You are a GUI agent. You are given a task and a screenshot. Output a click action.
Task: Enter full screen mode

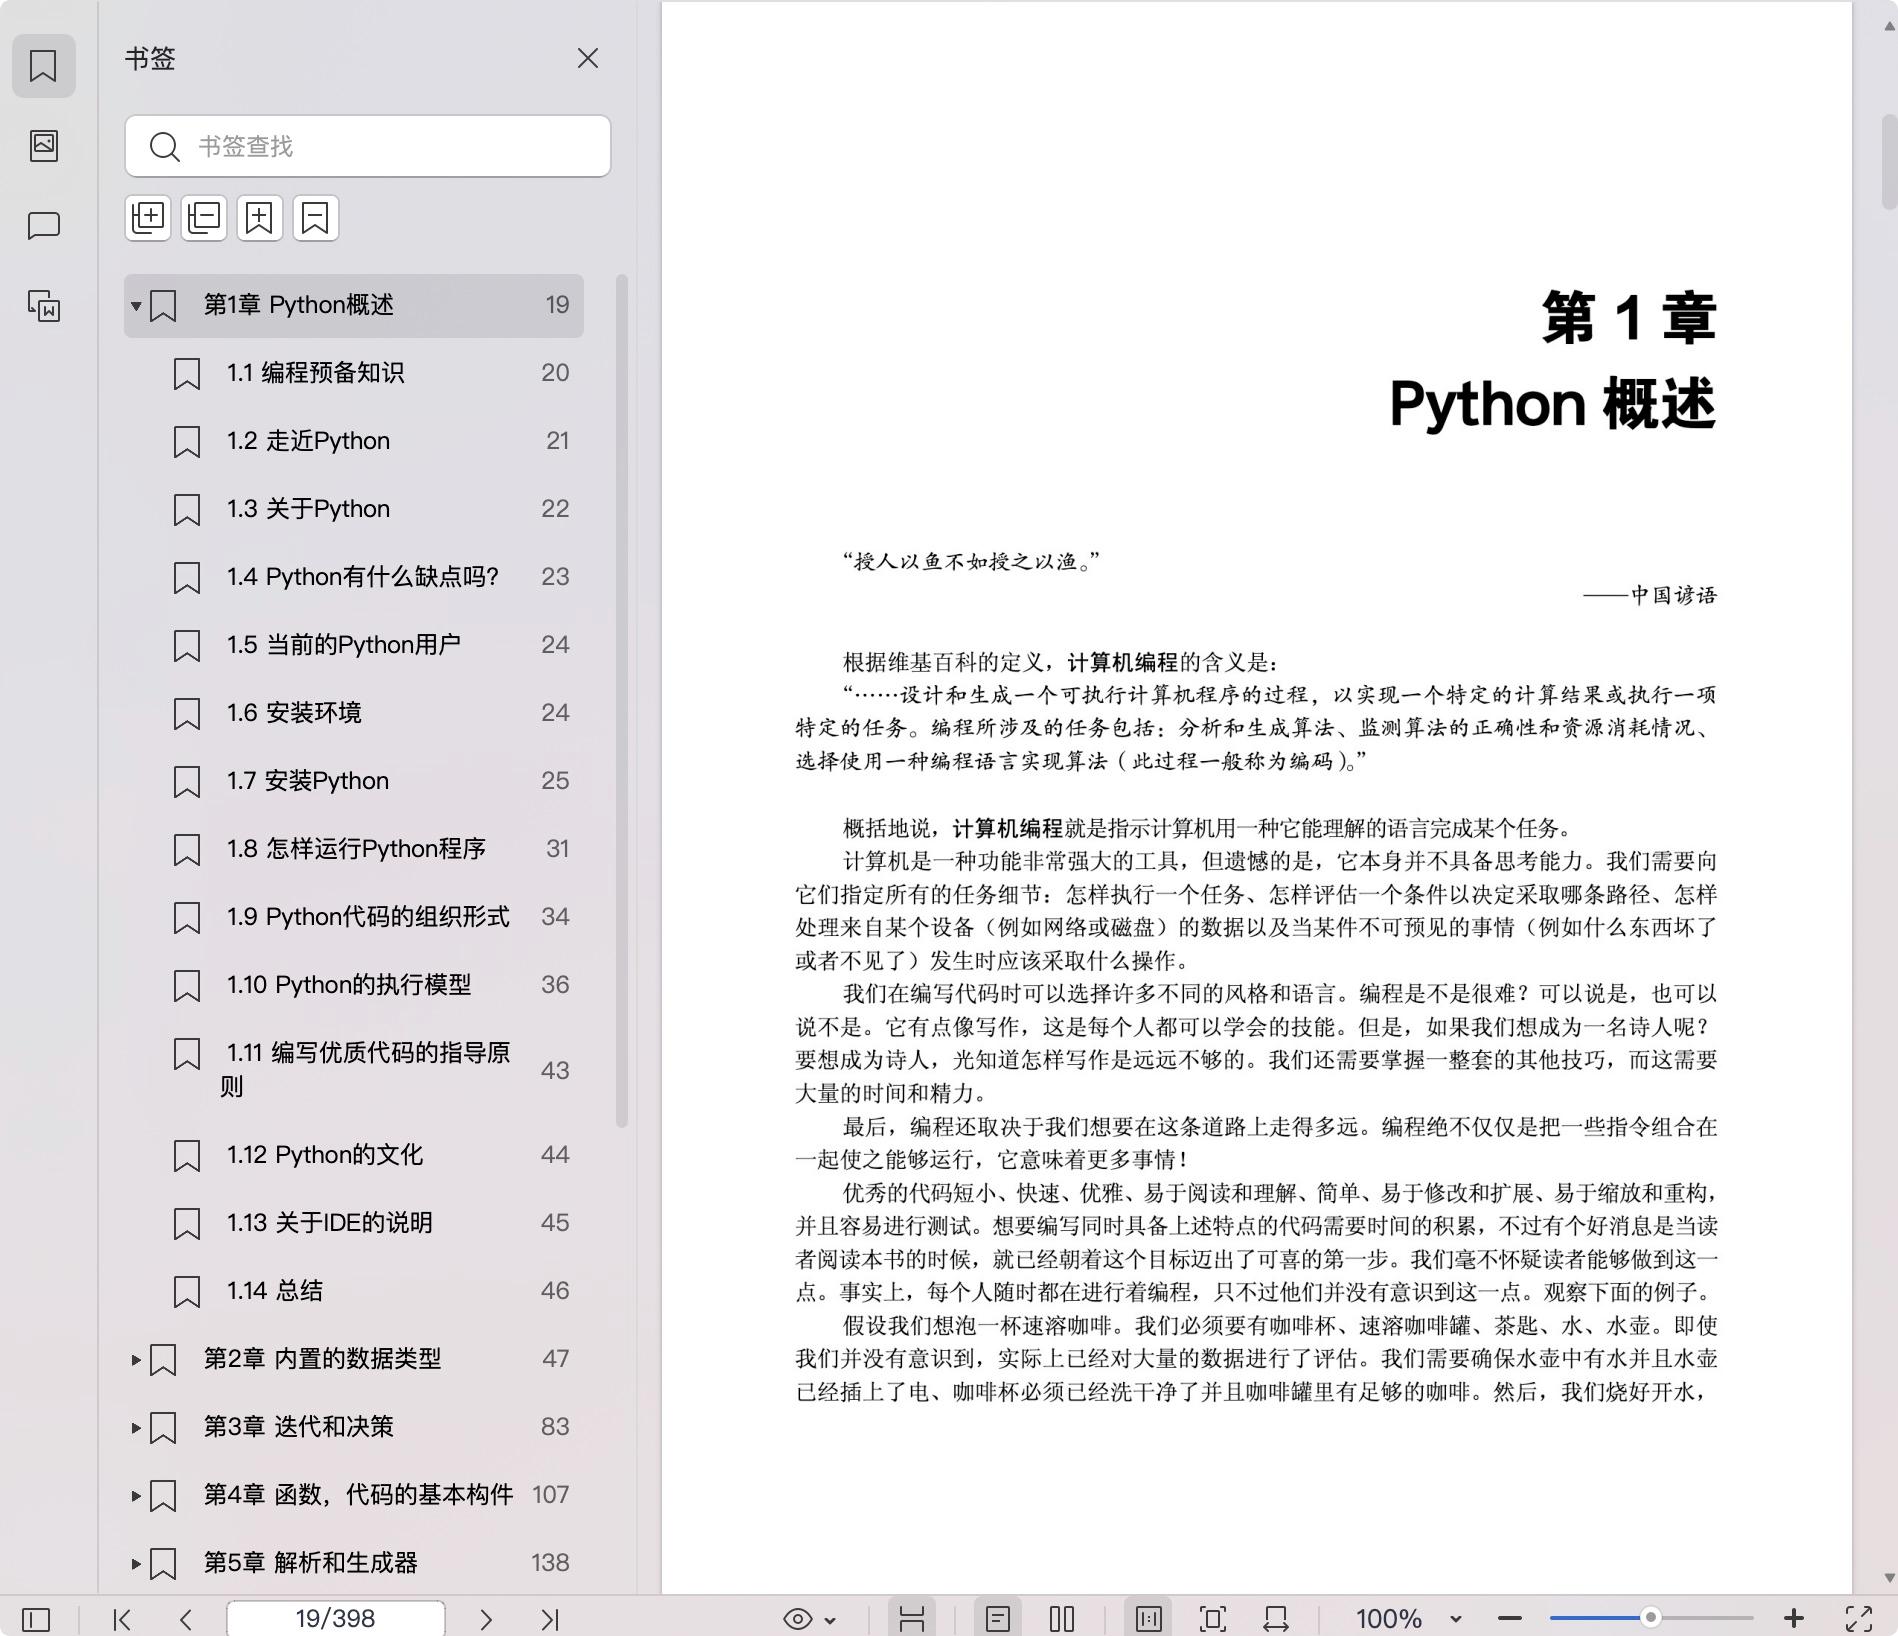[x=1859, y=1619]
